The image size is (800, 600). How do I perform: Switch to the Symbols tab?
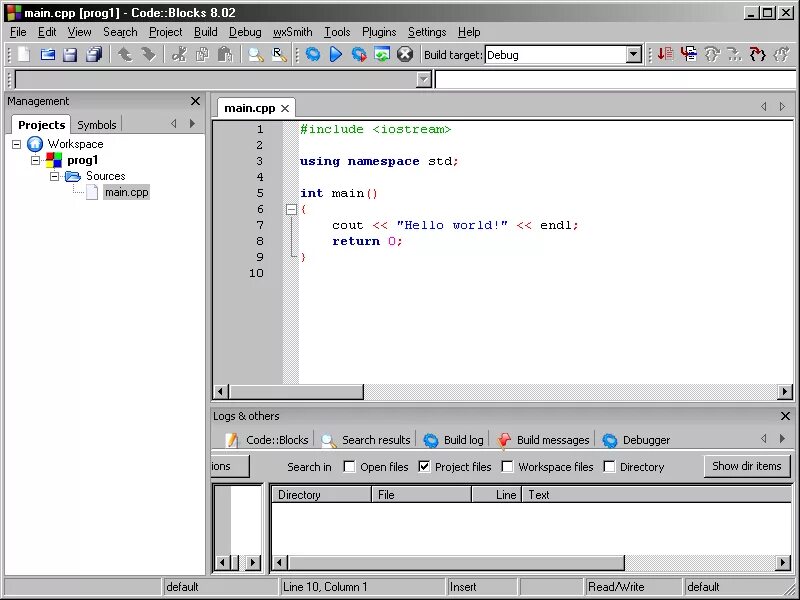coord(96,125)
